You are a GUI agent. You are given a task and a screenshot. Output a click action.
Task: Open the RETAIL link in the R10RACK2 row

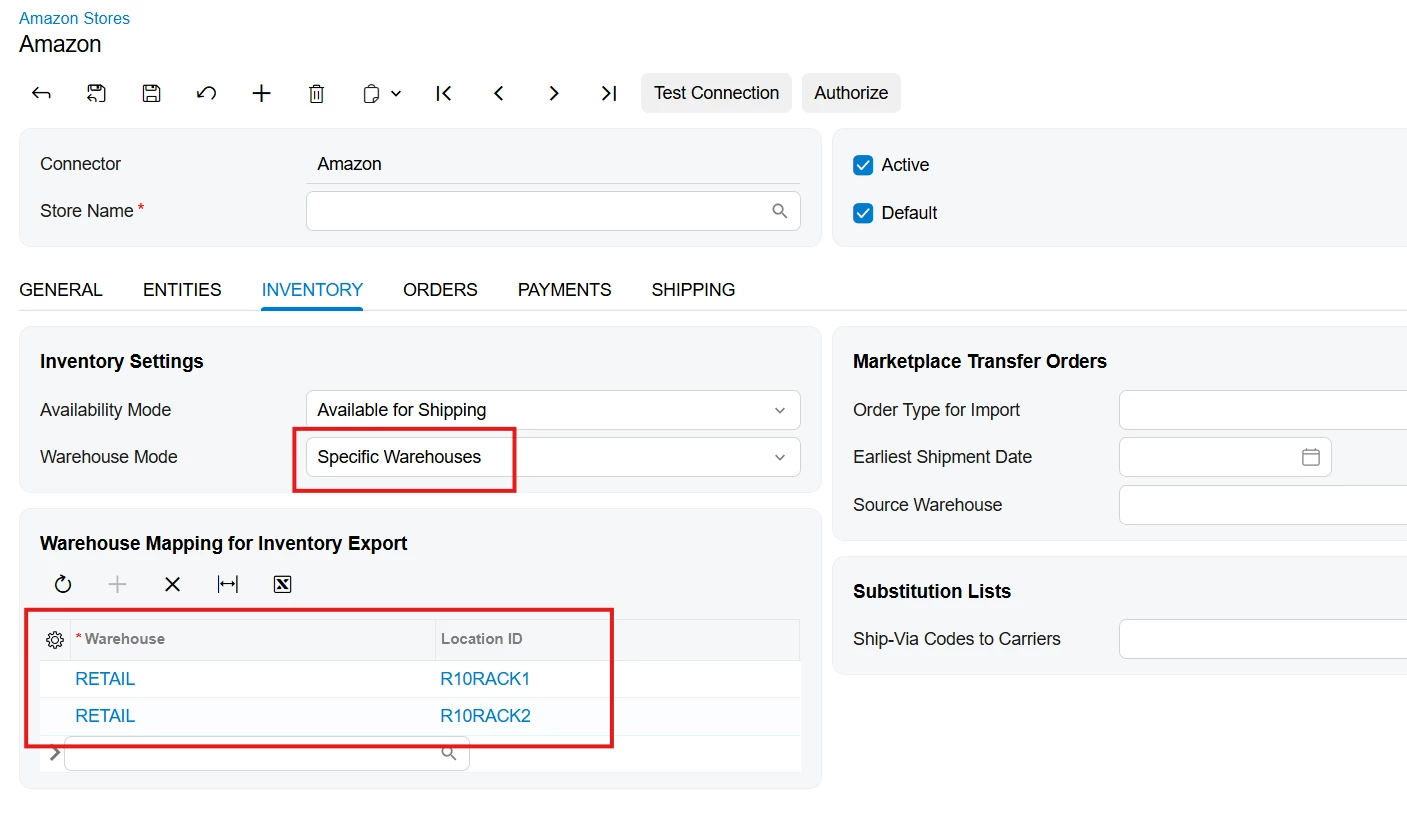[105, 716]
